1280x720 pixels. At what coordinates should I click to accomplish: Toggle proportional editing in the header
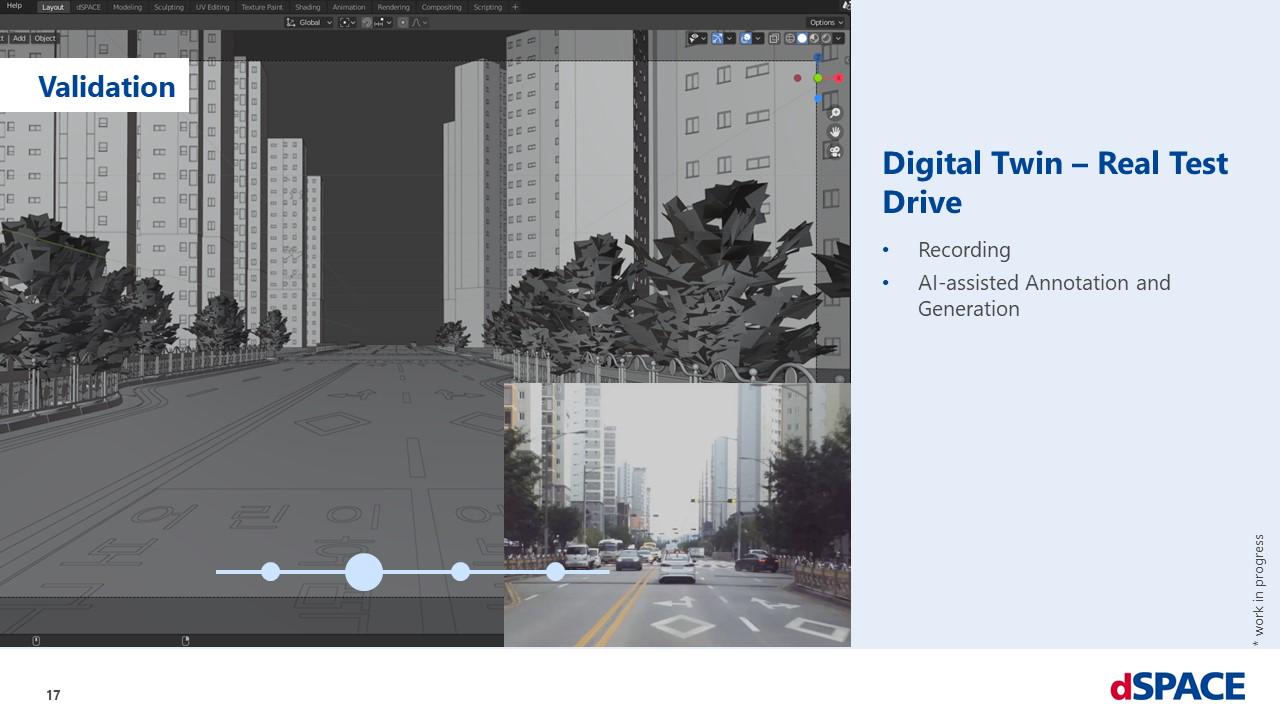(403, 22)
